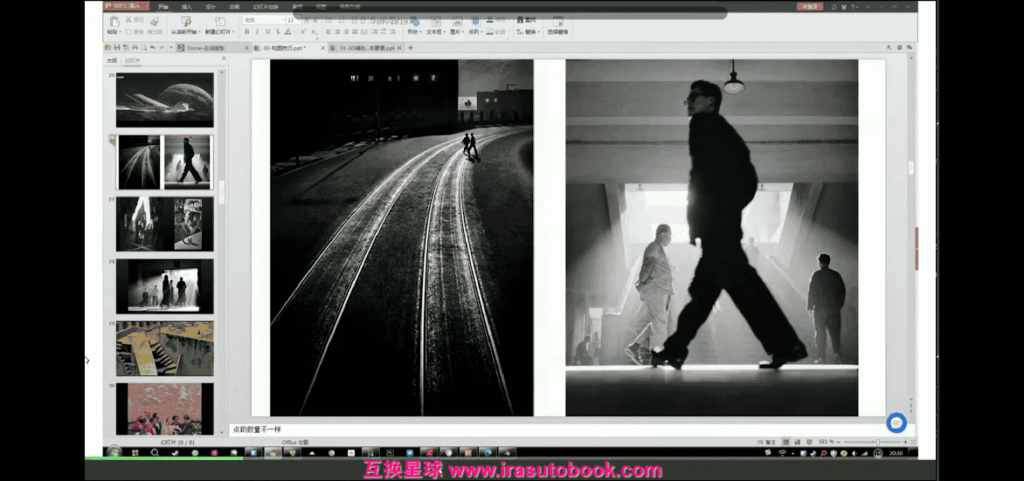Click the Format Painter brush icon
Viewport: 1024px width, 481px height.
[154, 21]
